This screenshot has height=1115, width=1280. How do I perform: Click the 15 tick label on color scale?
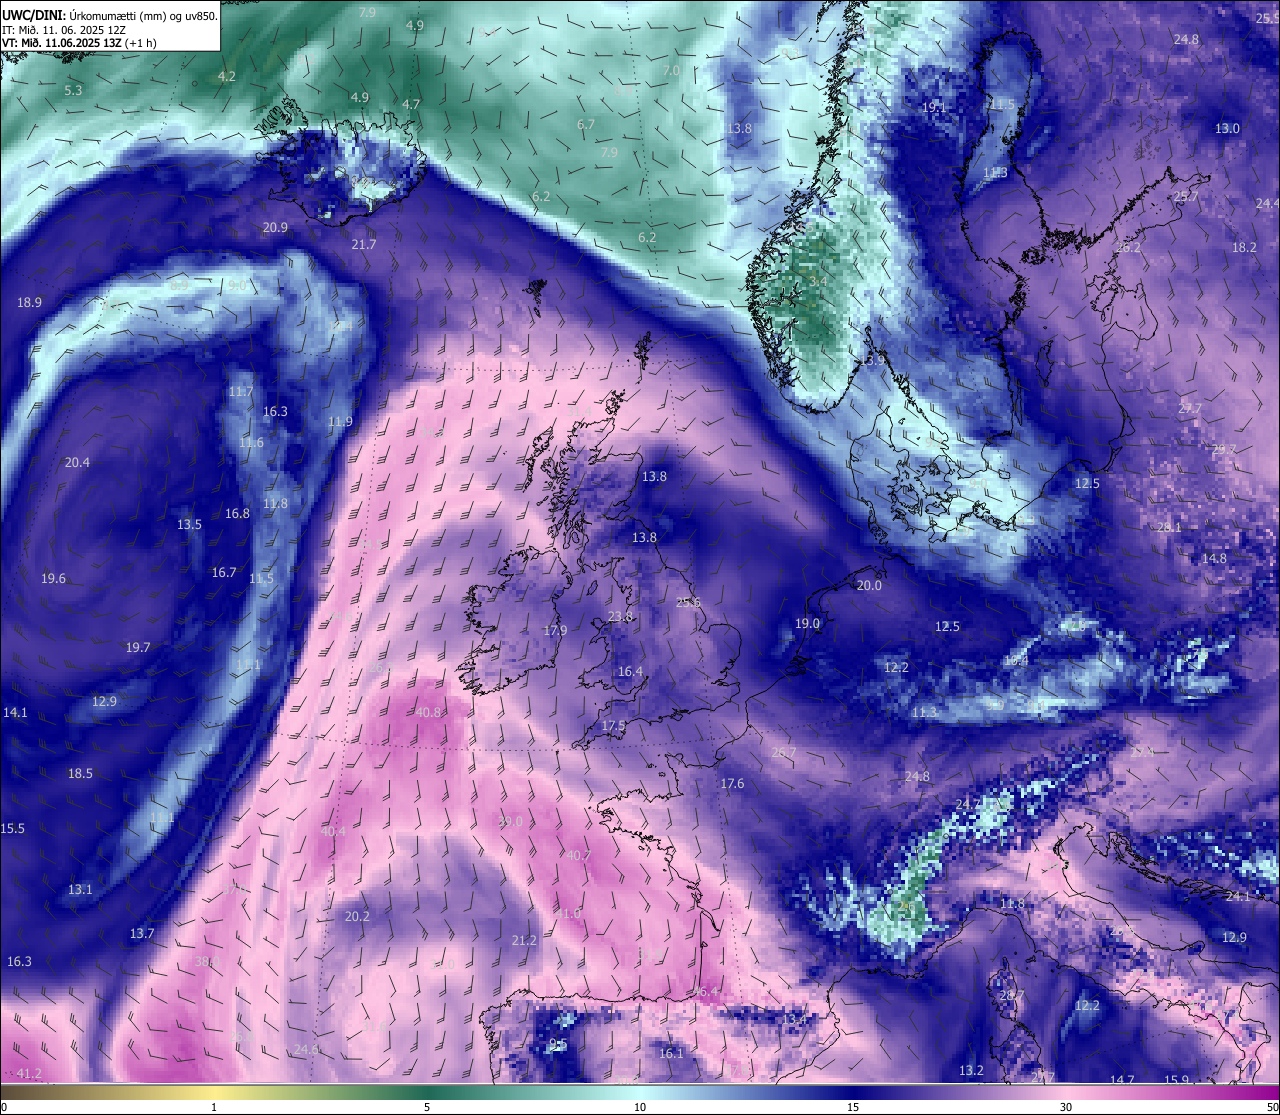[853, 1107]
